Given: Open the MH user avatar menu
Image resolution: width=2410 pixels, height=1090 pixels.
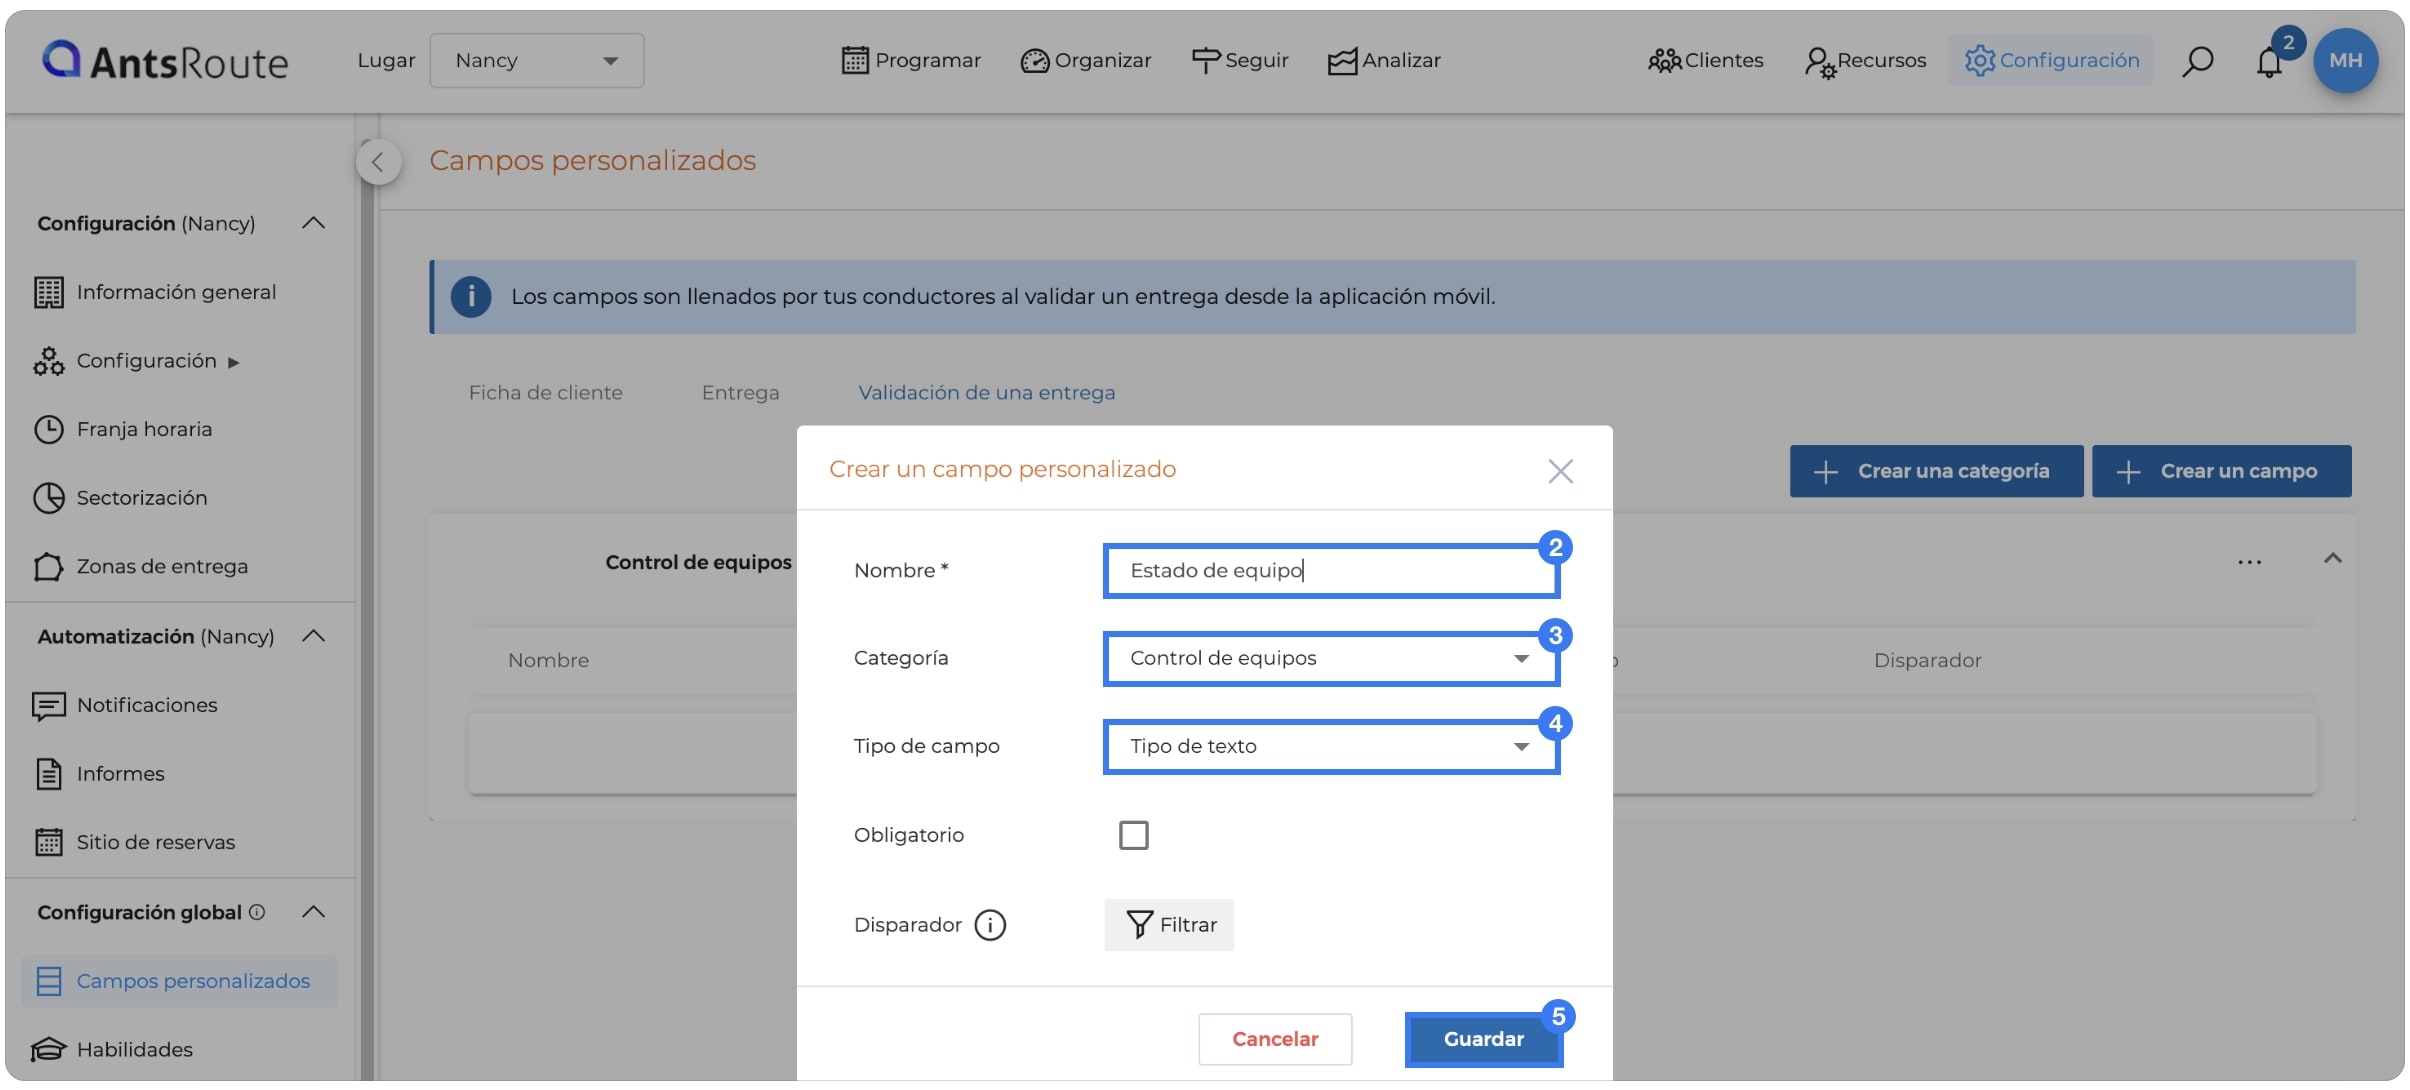Looking at the screenshot, I should pyautogui.click(x=2345, y=60).
